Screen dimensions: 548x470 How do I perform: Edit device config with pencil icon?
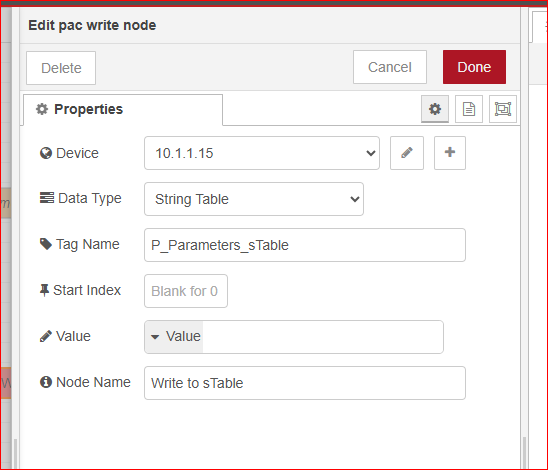click(407, 153)
